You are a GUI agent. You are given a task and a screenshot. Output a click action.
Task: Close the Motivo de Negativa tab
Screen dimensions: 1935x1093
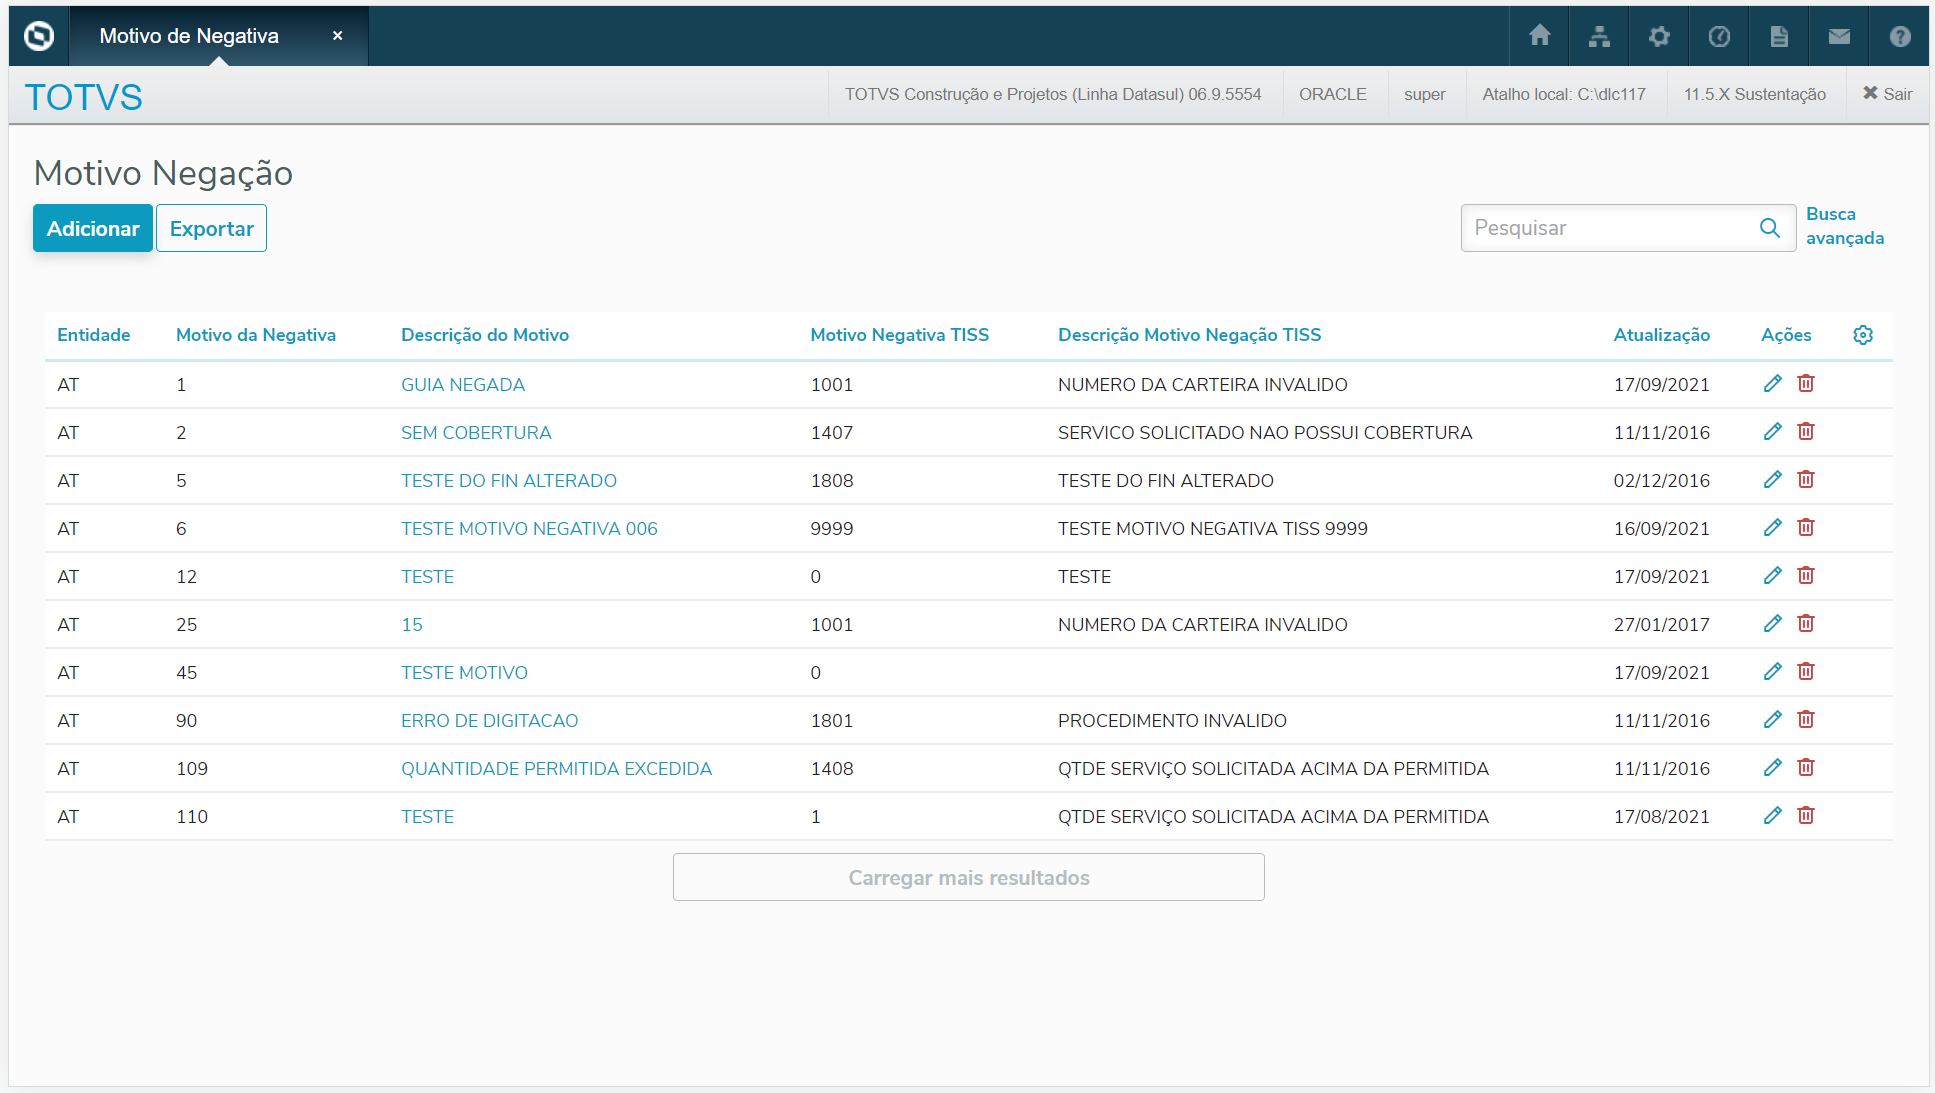pos(338,36)
